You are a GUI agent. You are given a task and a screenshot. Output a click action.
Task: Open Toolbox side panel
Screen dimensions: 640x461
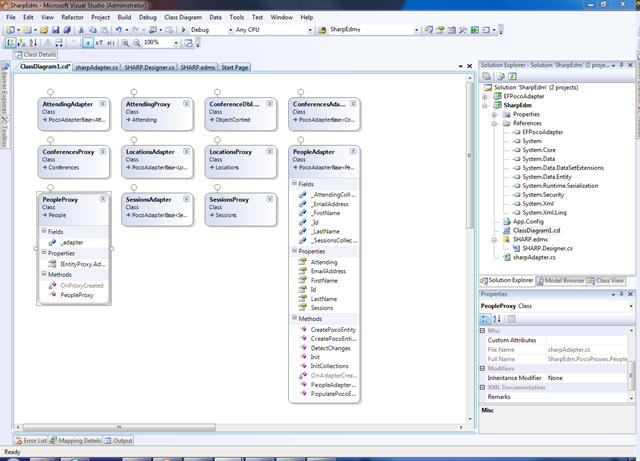(x=5, y=133)
